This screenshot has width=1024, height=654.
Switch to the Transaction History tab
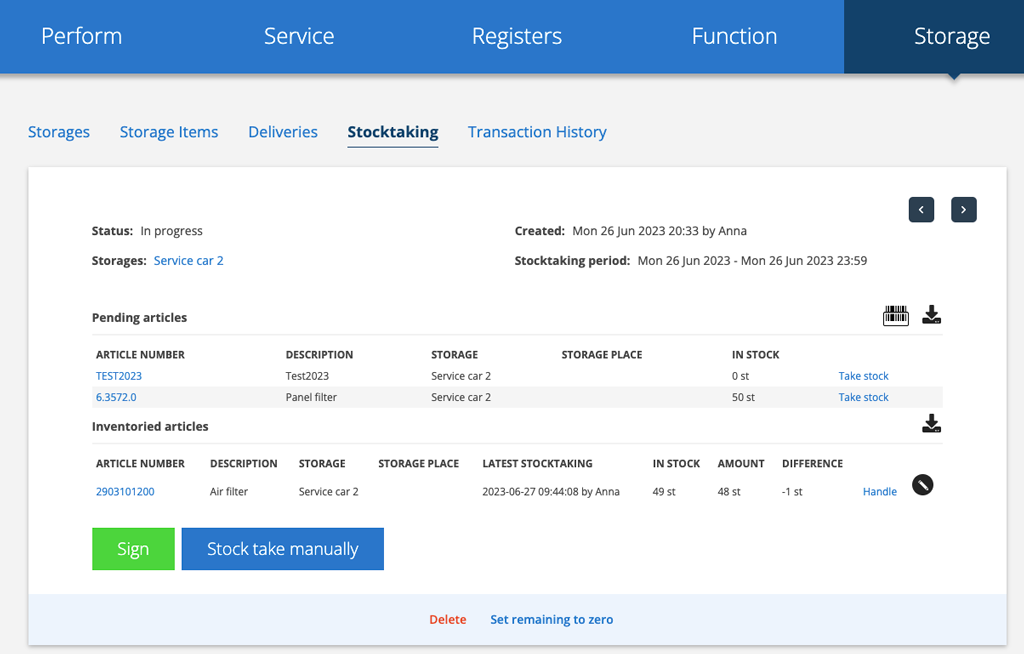(537, 132)
